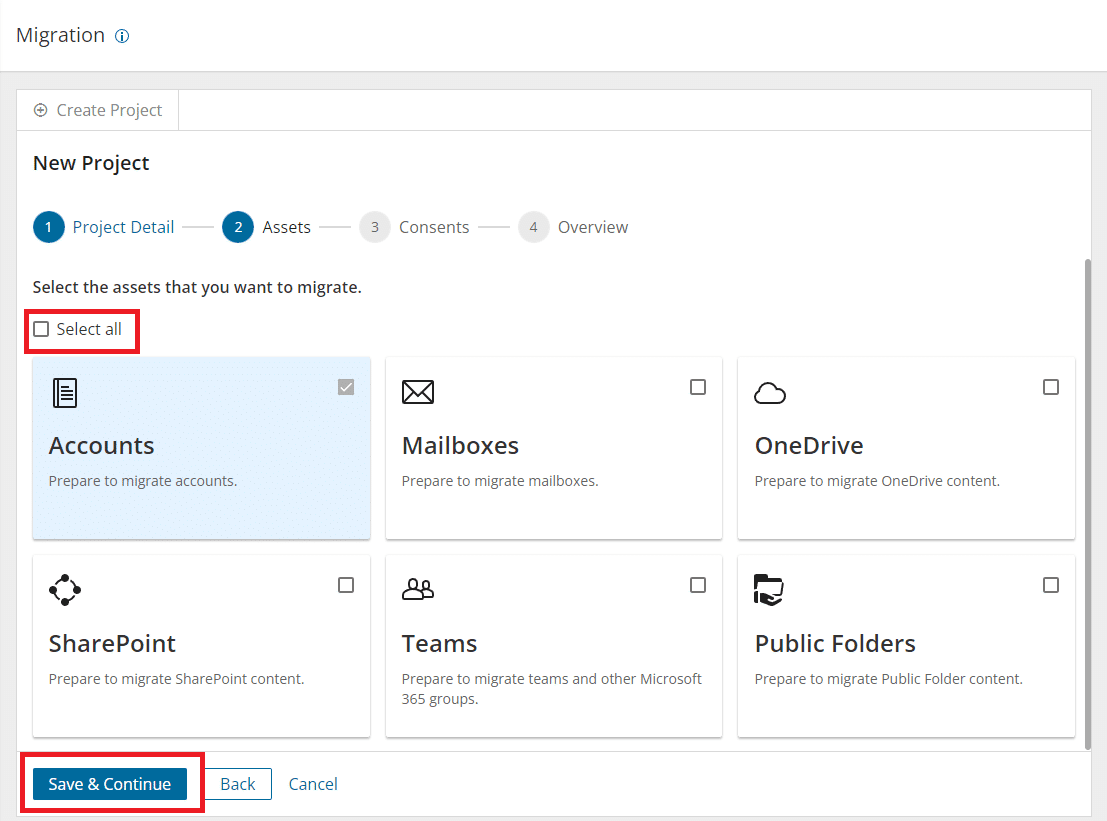Click the Back button
Image resolution: width=1107 pixels, height=821 pixels.
[x=238, y=784]
